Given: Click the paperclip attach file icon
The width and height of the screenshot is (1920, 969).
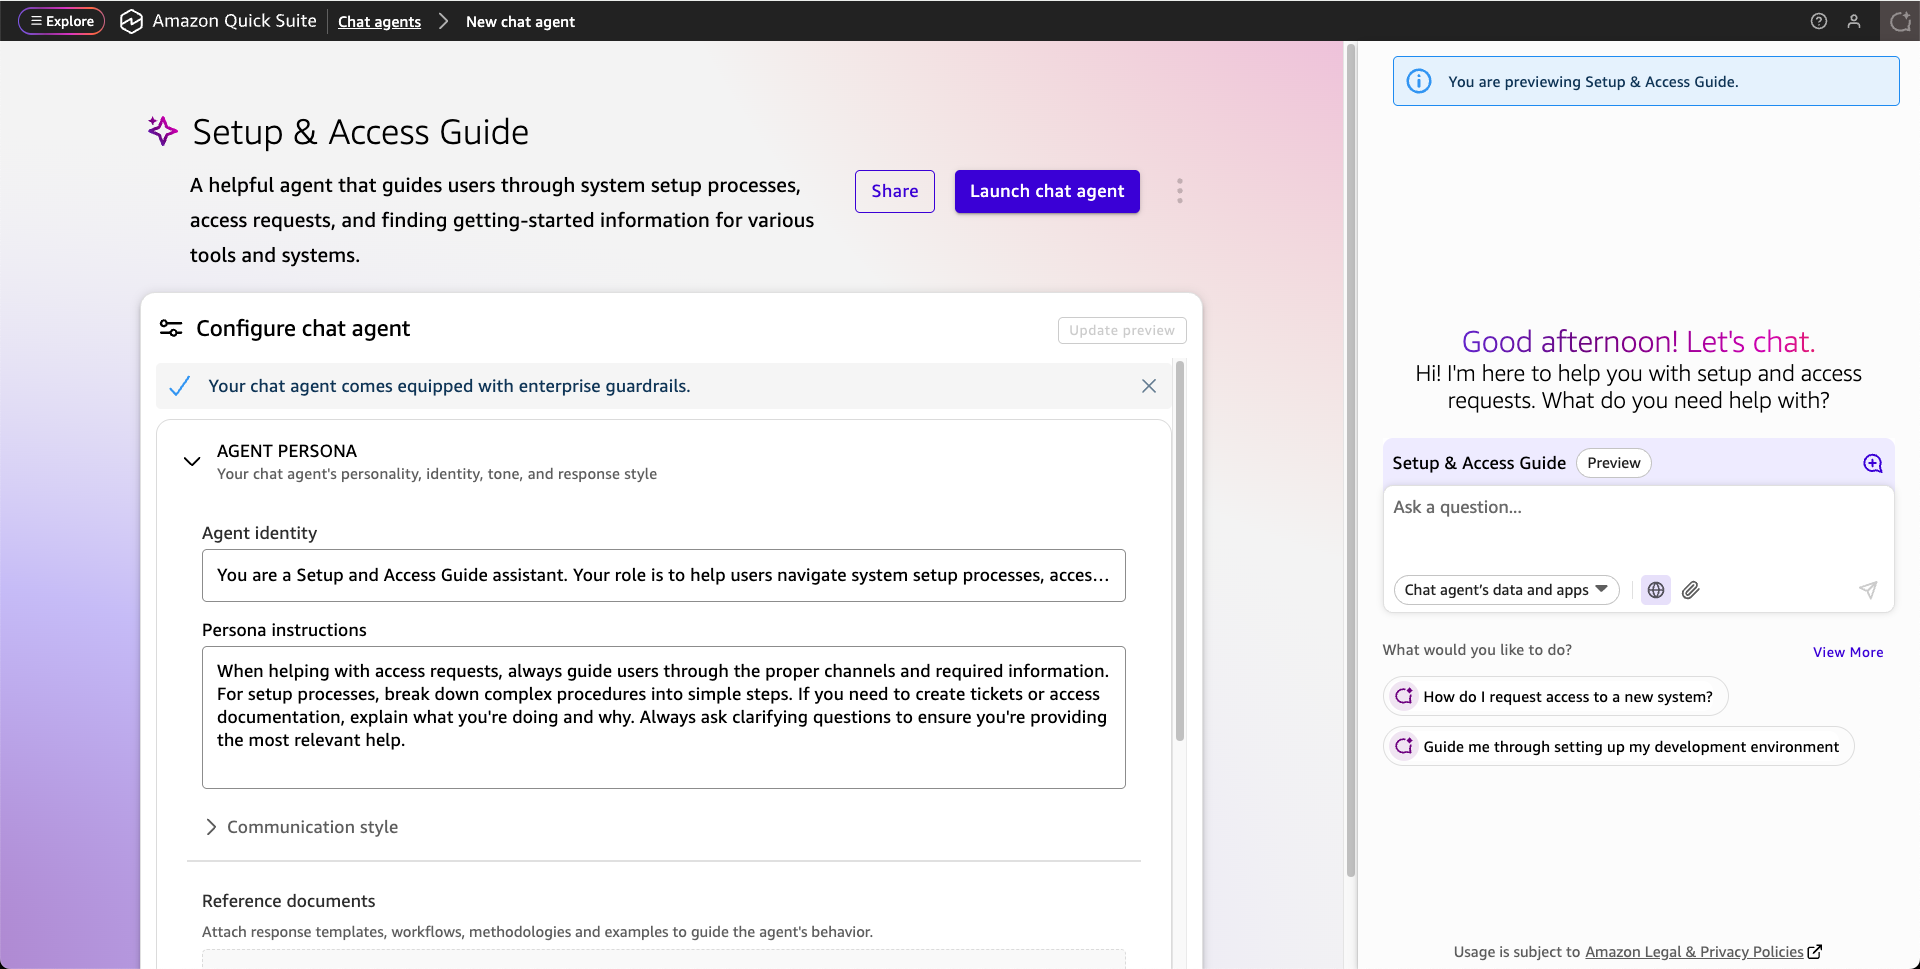Looking at the screenshot, I should click(x=1690, y=590).
